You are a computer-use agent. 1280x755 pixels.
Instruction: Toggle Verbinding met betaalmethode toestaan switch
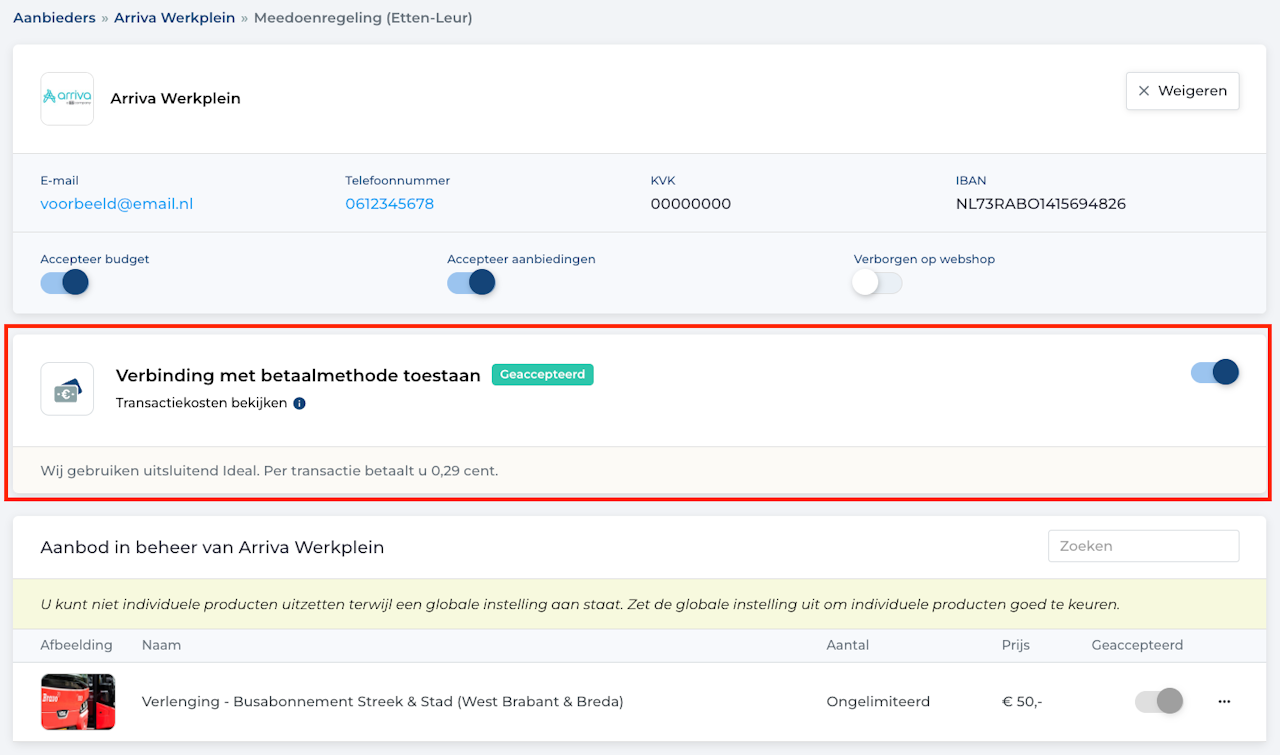[x=1215, y=373]
